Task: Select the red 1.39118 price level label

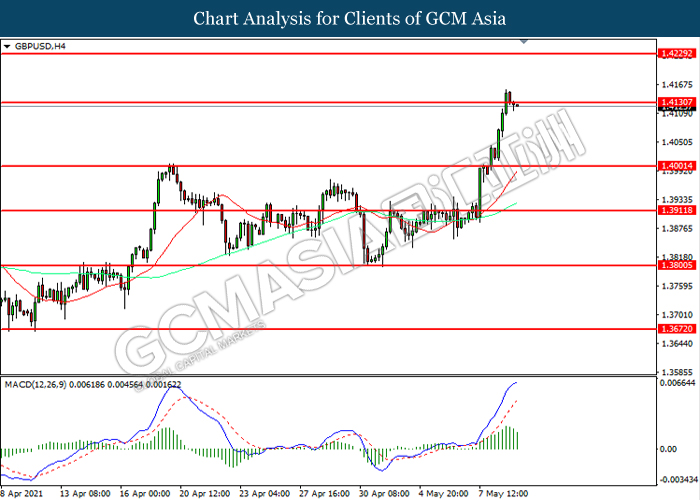Action: [x=677, y=210]
